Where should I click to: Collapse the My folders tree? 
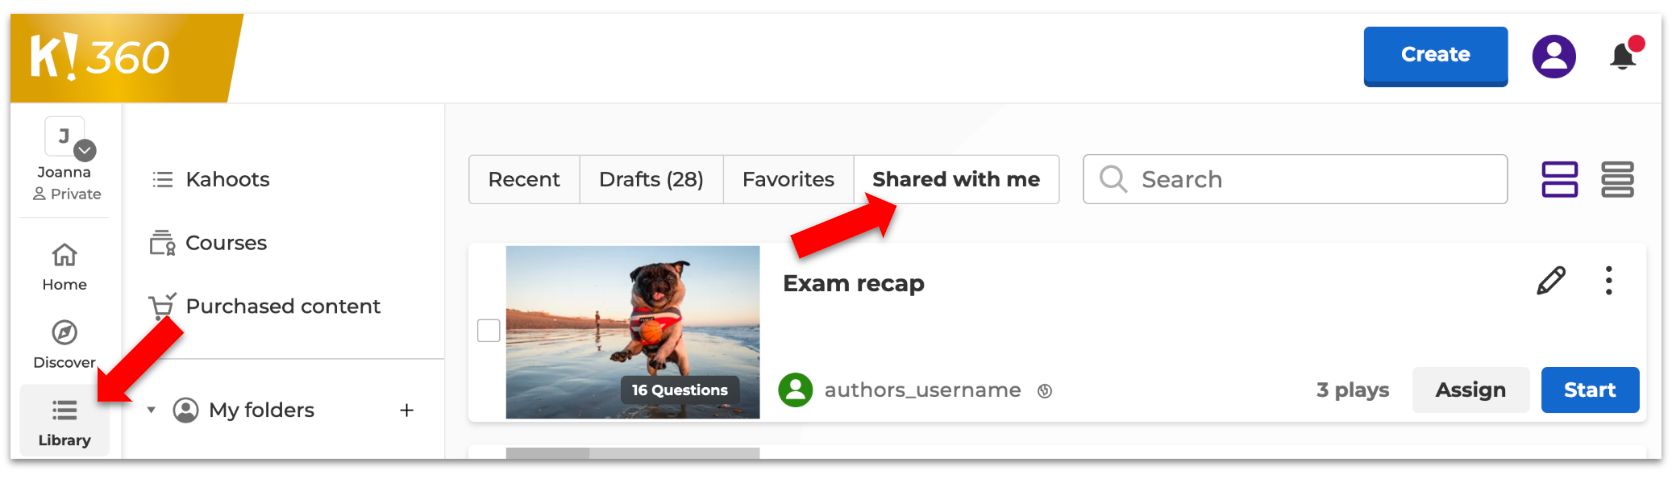151,410
